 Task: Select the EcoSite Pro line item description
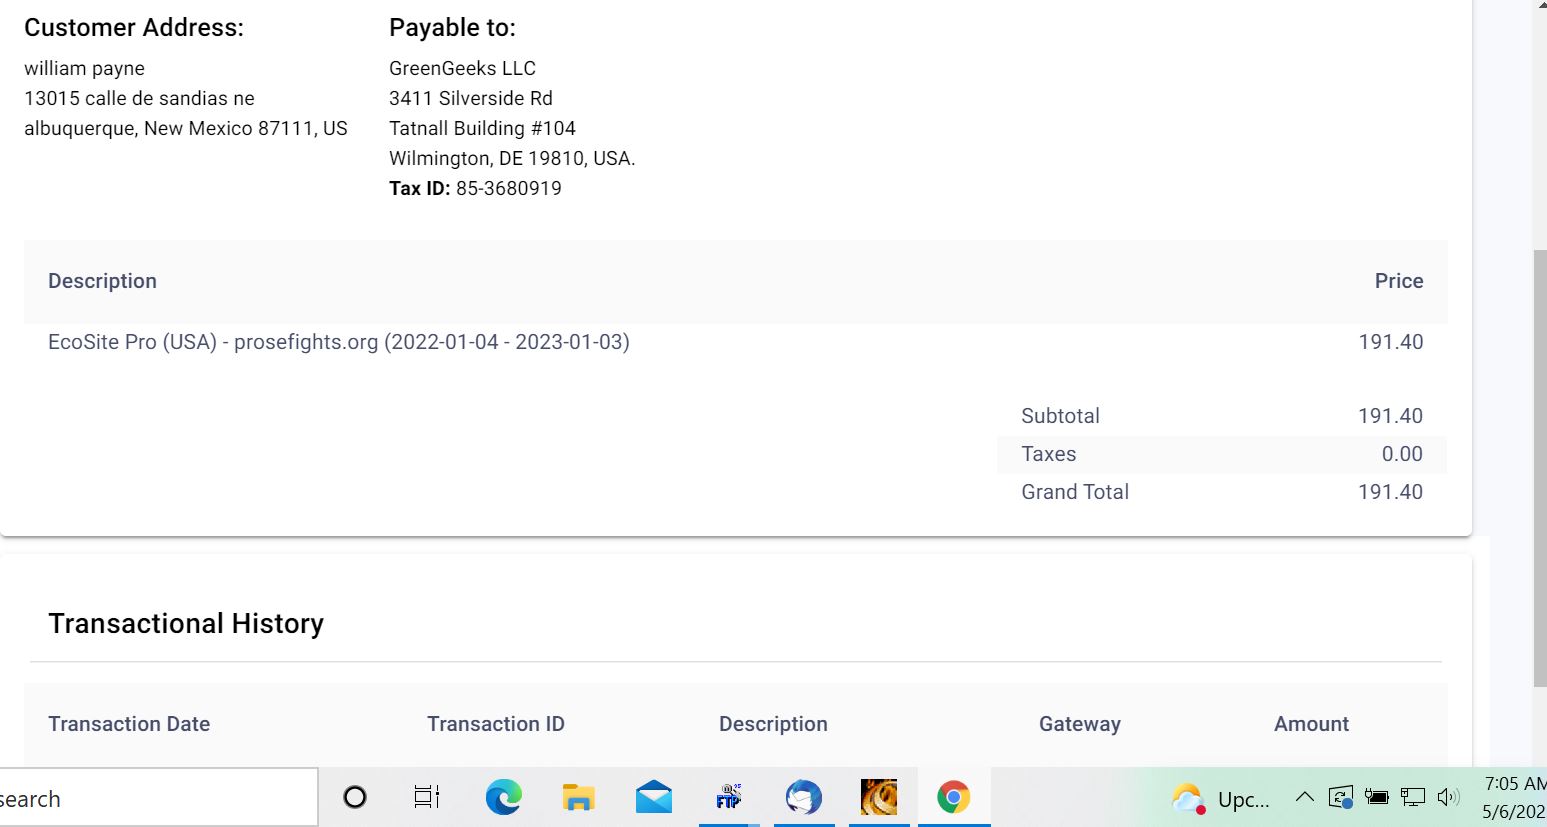[x=339, y=342]
